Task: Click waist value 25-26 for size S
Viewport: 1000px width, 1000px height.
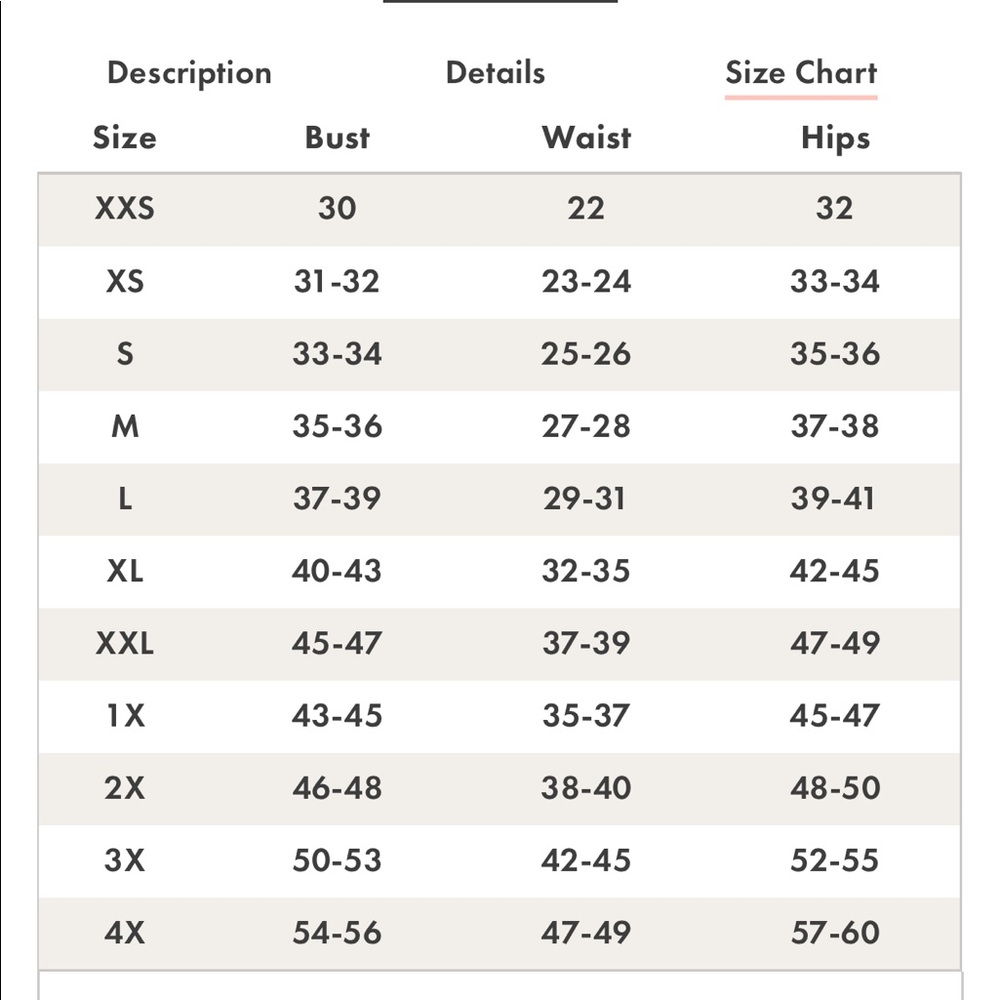Action: tap(586, 353)
